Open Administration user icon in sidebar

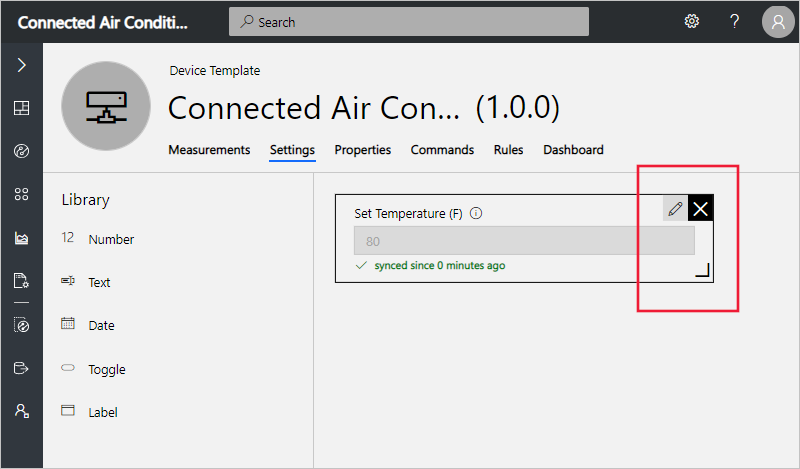pyautogui.click(x=21, y=411)
